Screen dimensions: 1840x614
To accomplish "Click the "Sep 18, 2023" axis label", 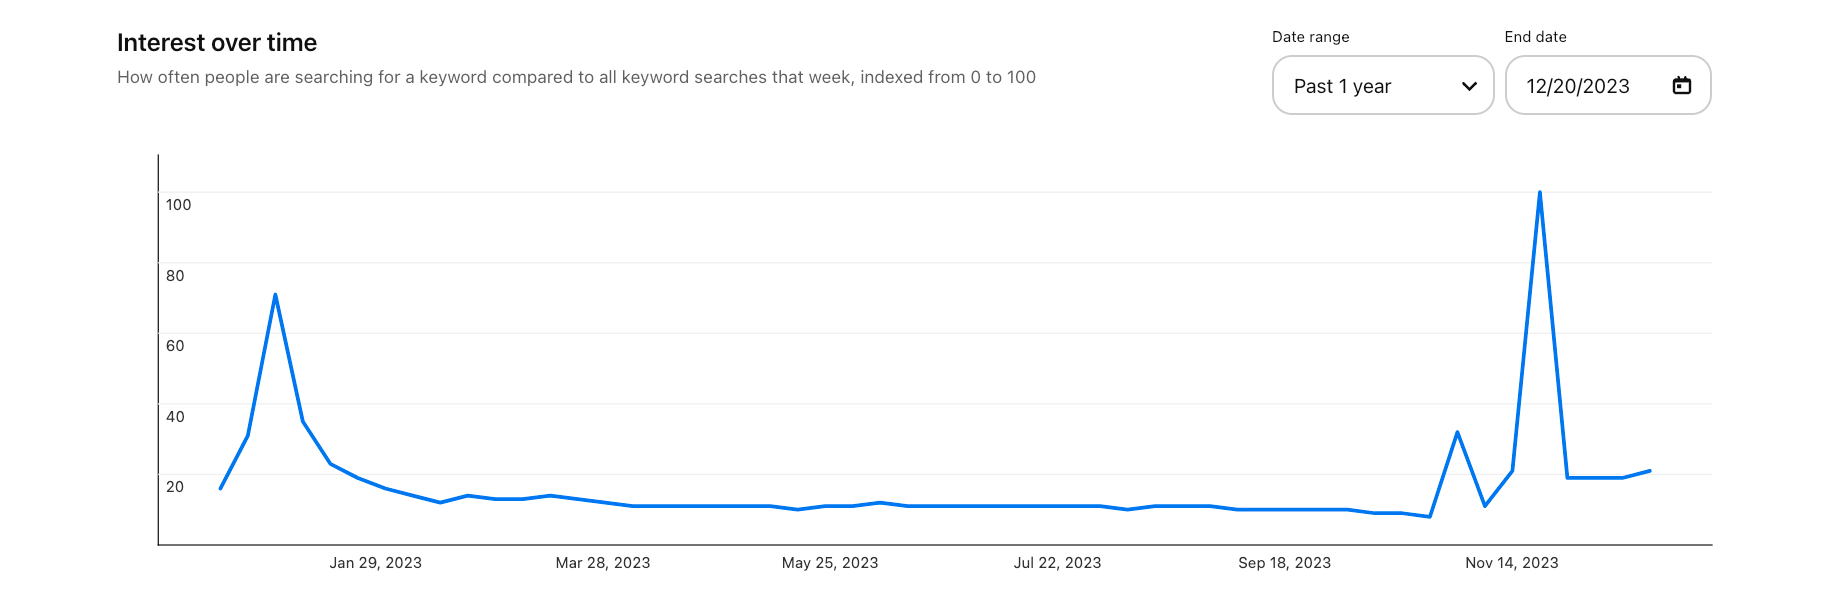I will click(x=1284, y=563).
